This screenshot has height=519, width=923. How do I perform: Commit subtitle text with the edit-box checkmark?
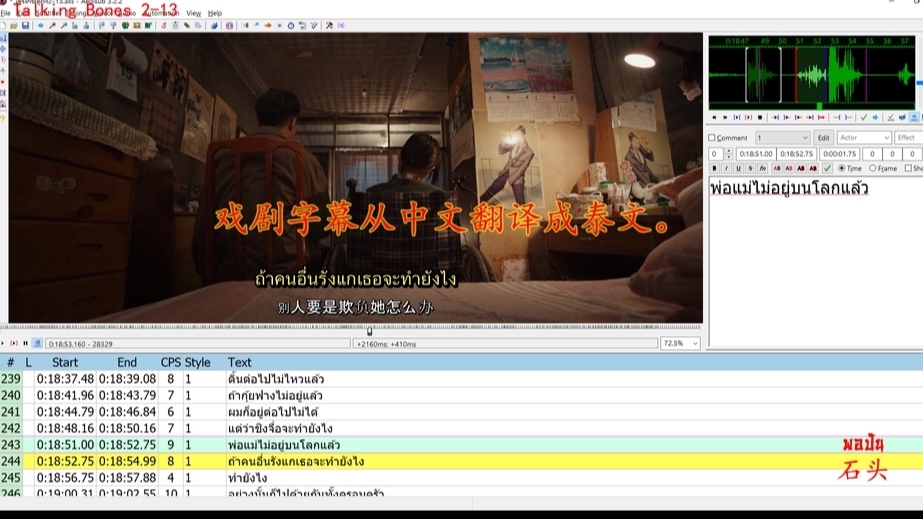coord(827,168)
